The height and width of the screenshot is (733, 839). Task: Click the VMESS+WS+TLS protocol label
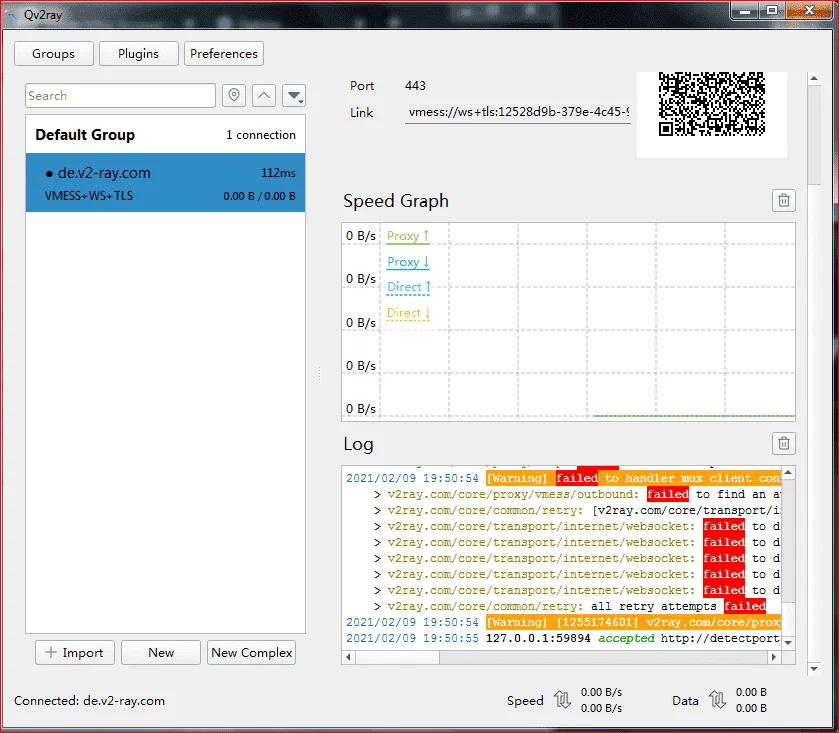click(x=89, y=196)
